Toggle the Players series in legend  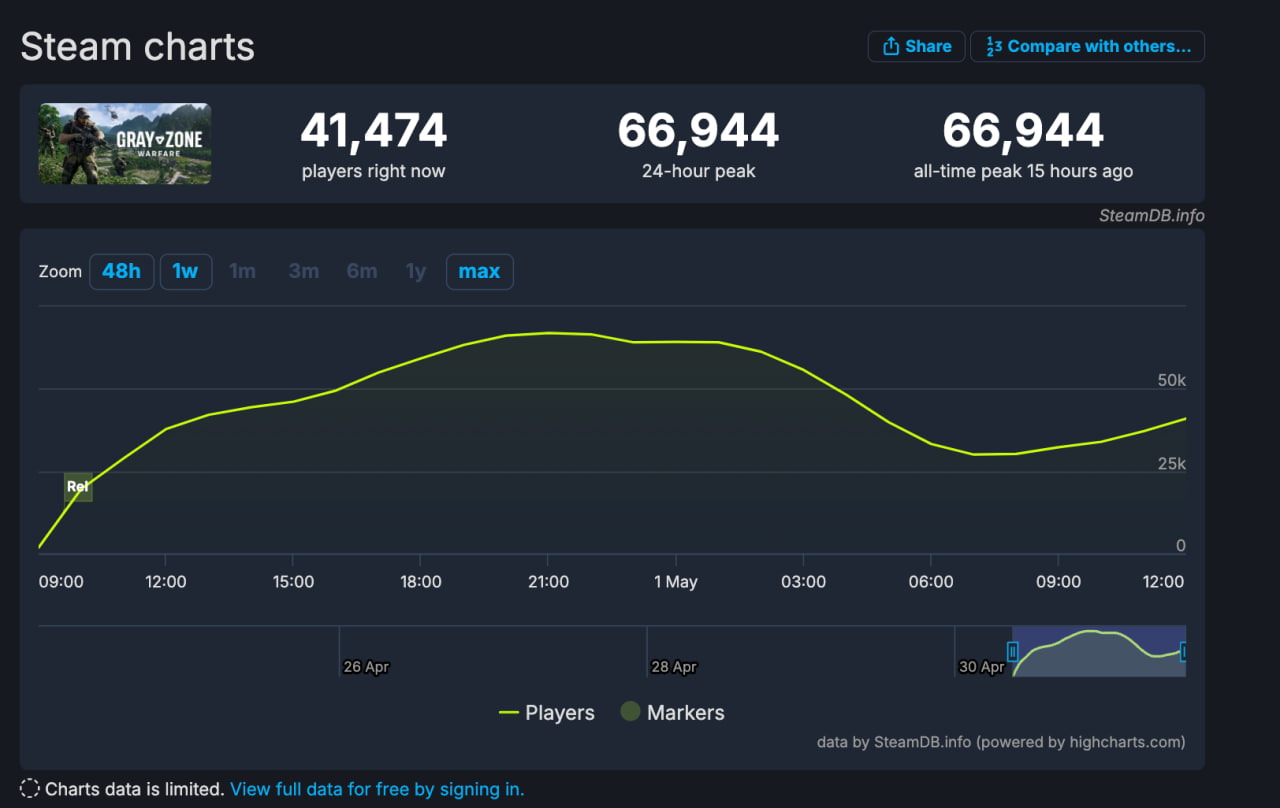point(547,713)
